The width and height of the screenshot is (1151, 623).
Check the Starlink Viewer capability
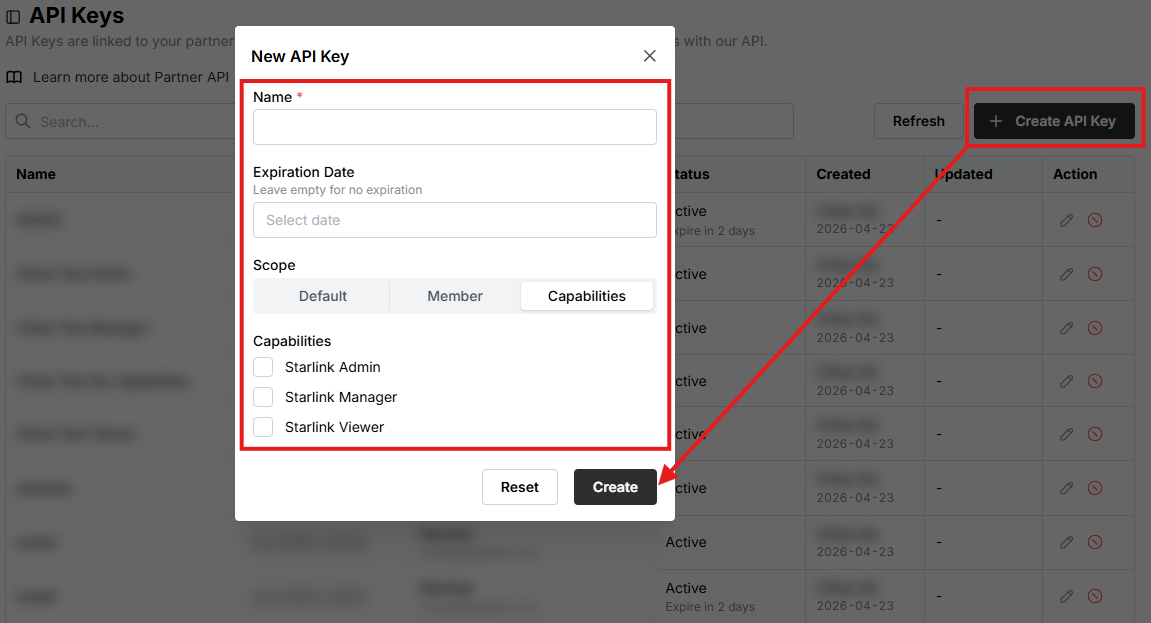[263, 427]
